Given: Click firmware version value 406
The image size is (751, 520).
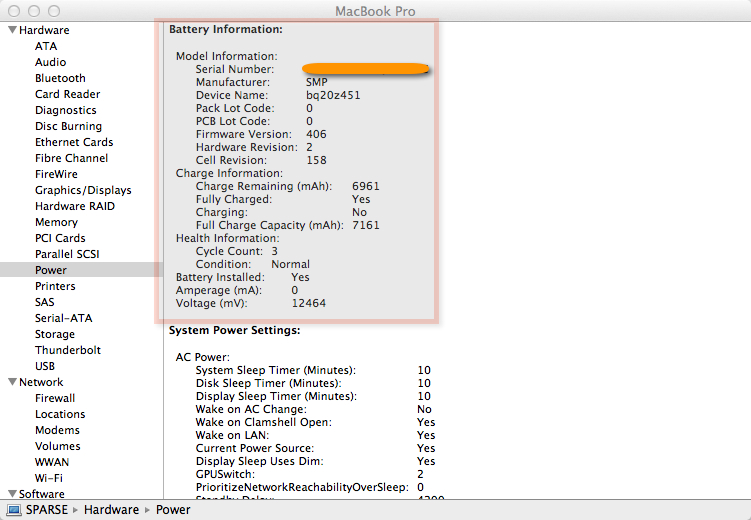Looking at the screenshot, I should (x=316, y=134).
